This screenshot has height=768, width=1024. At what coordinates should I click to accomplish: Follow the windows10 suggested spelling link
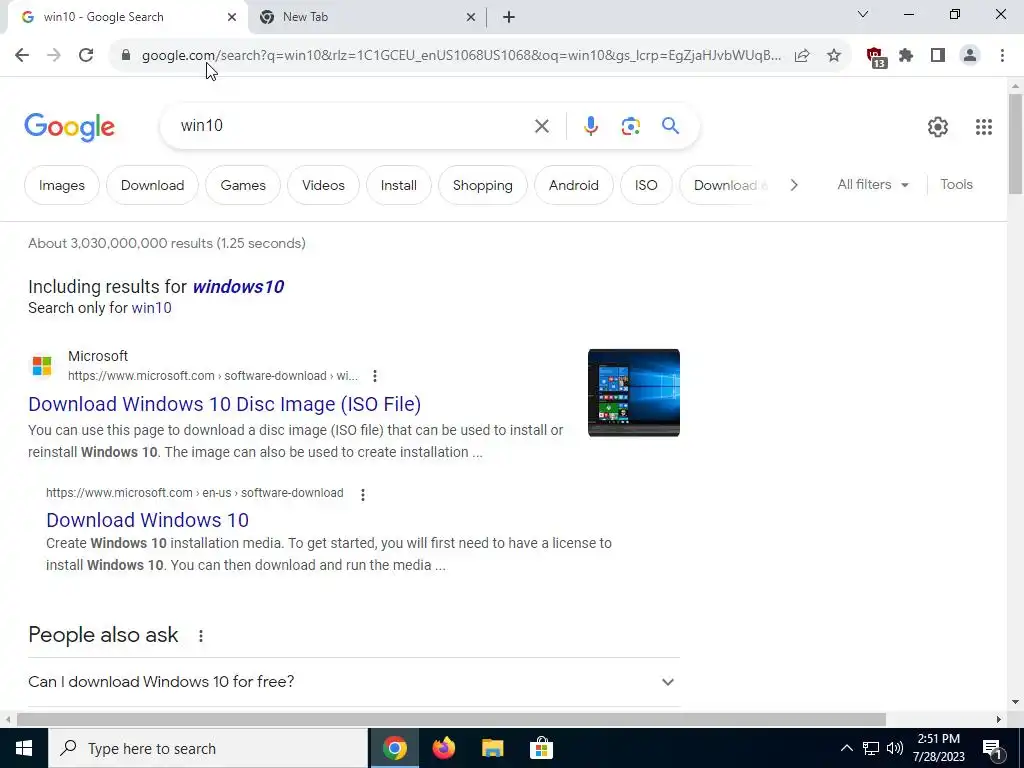(x=238, y=287)
